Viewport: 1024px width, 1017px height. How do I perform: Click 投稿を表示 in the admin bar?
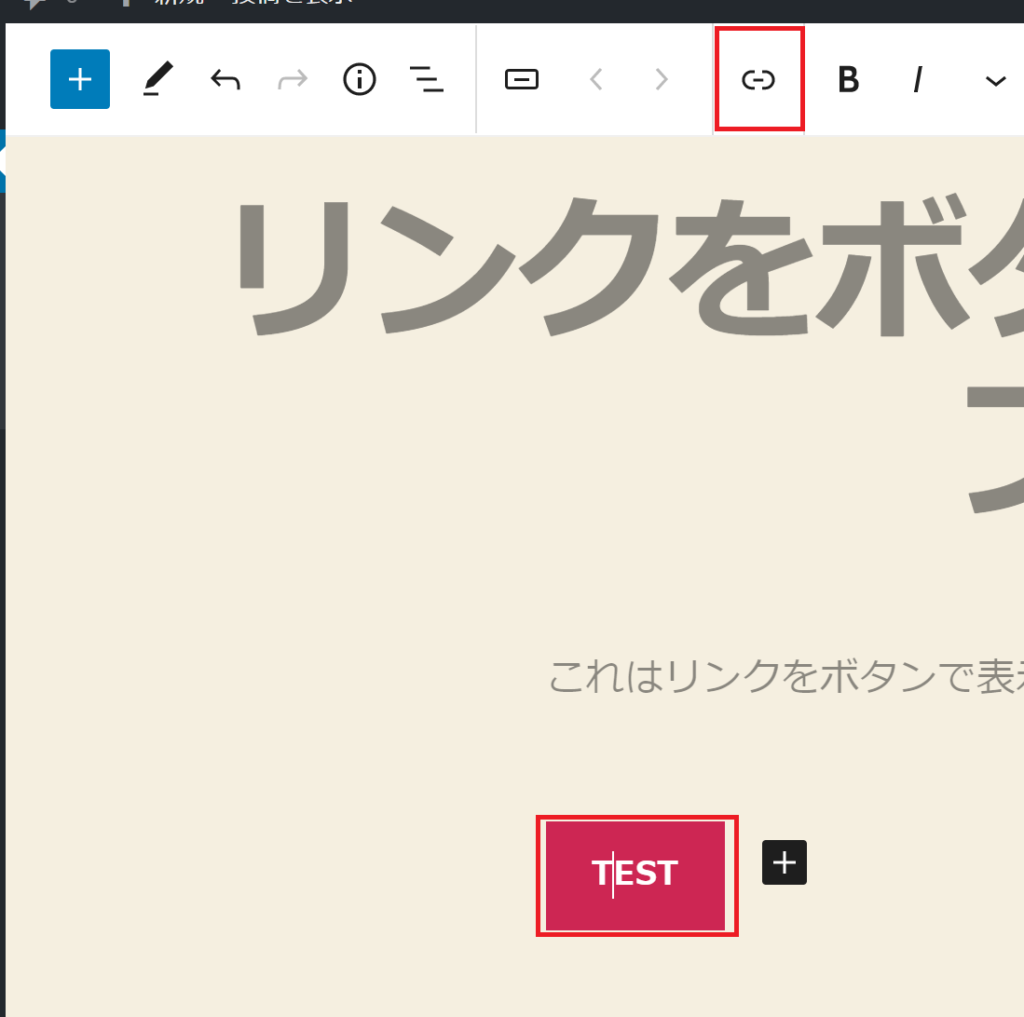click(x=290, y=4)
